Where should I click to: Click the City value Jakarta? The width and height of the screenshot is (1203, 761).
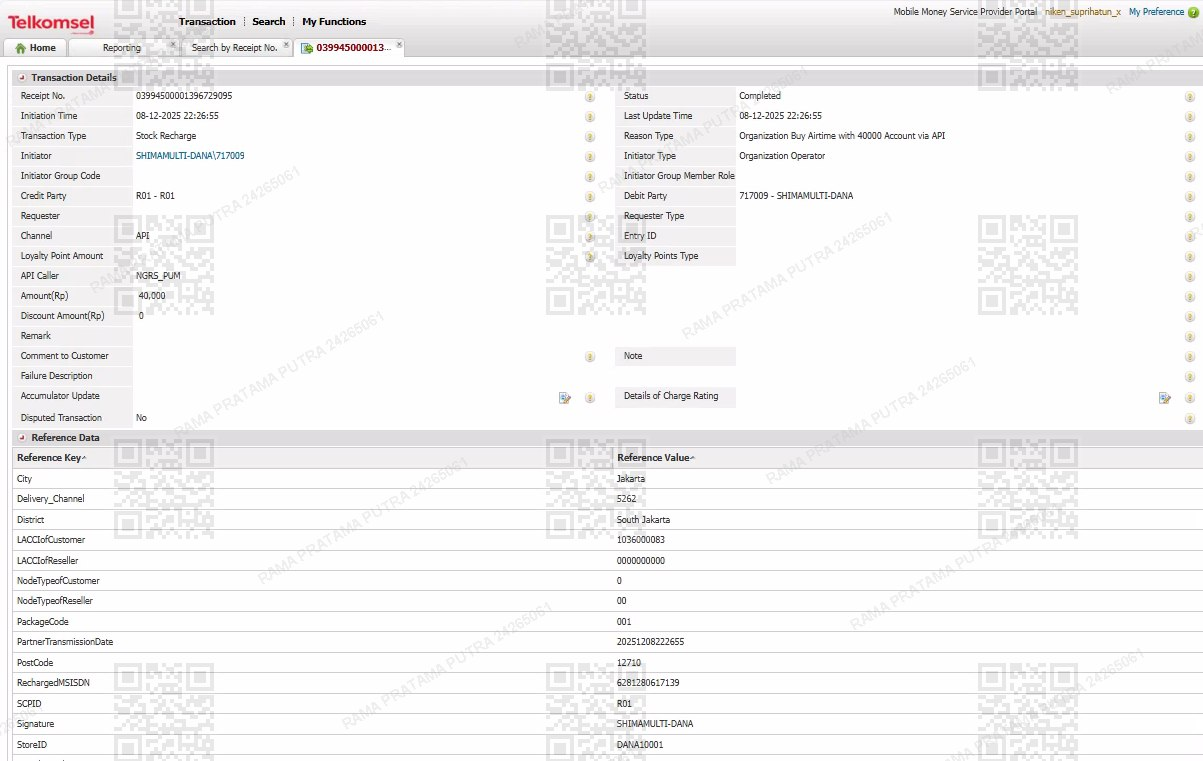click(x=631, y=478)
